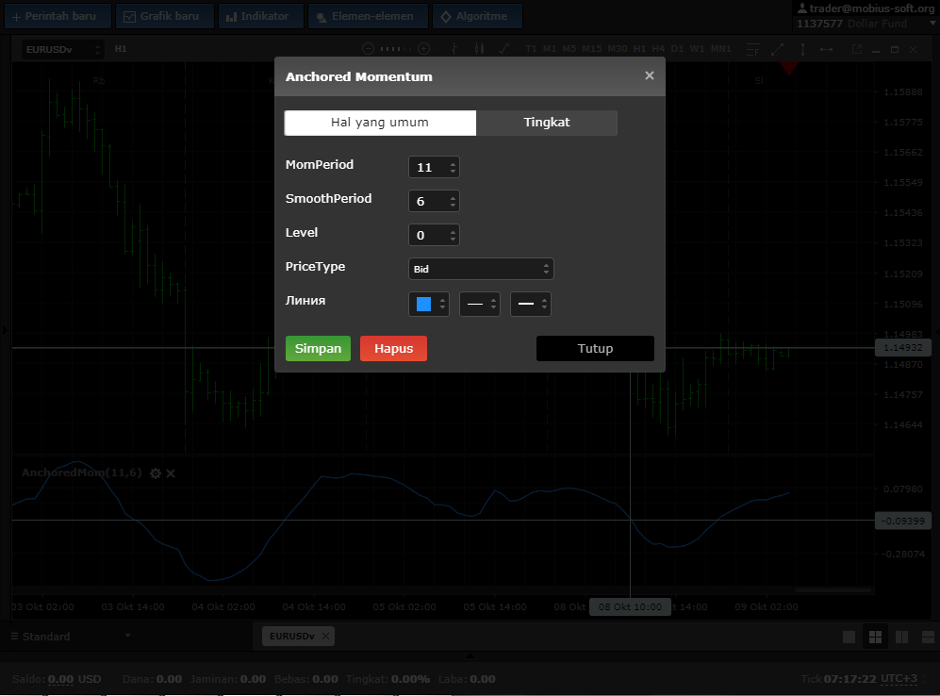This screenshot has width=940, height=696.
Task: Click the zoom out minus icon
Action: pos(368,49)
